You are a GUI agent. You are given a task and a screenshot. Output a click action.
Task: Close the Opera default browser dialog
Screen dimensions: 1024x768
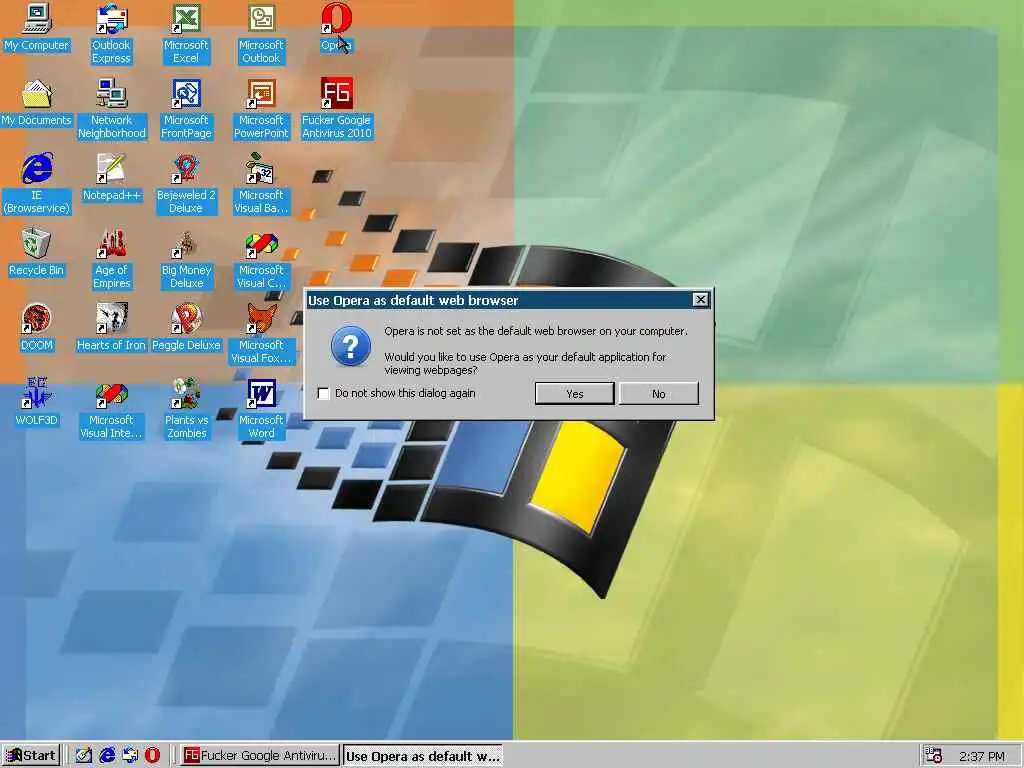pyautogui.click(x=700, y=300)
